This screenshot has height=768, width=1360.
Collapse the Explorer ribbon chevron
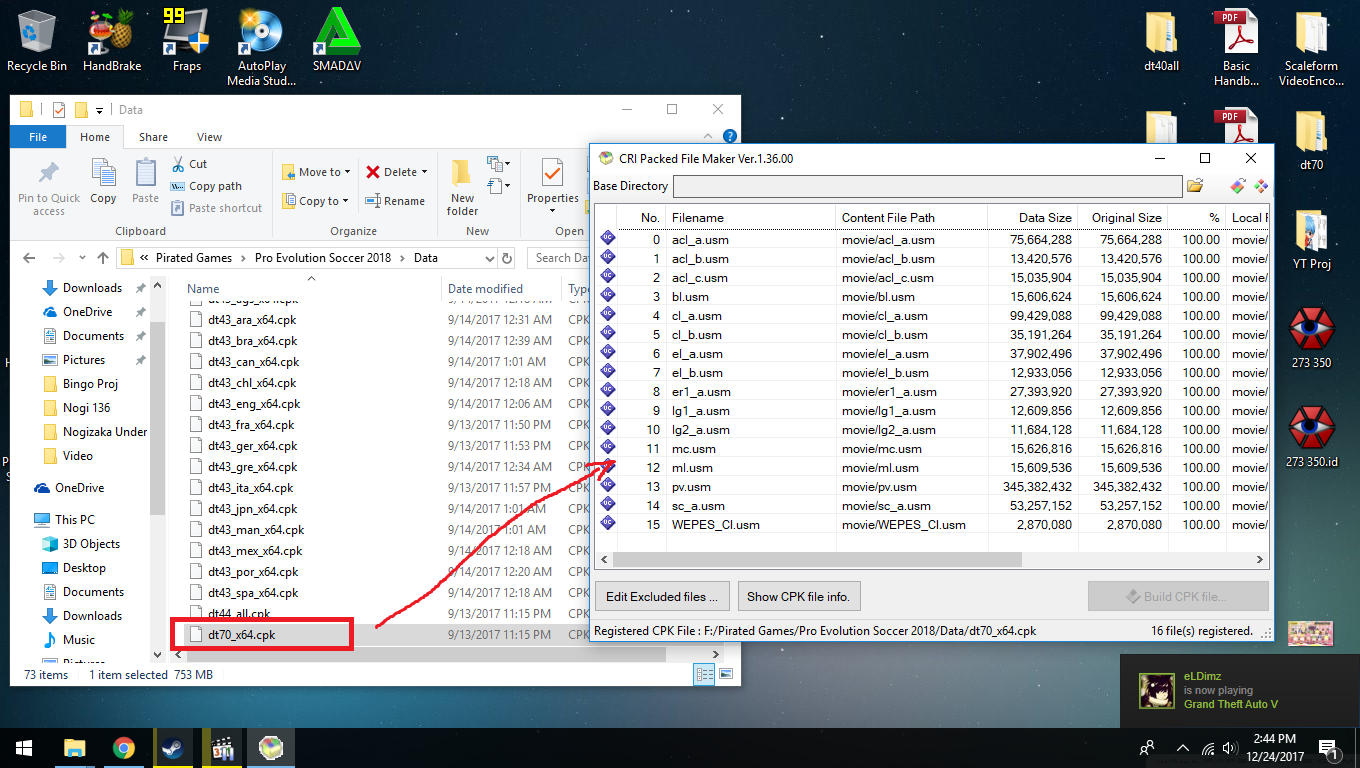pos(710,137)
